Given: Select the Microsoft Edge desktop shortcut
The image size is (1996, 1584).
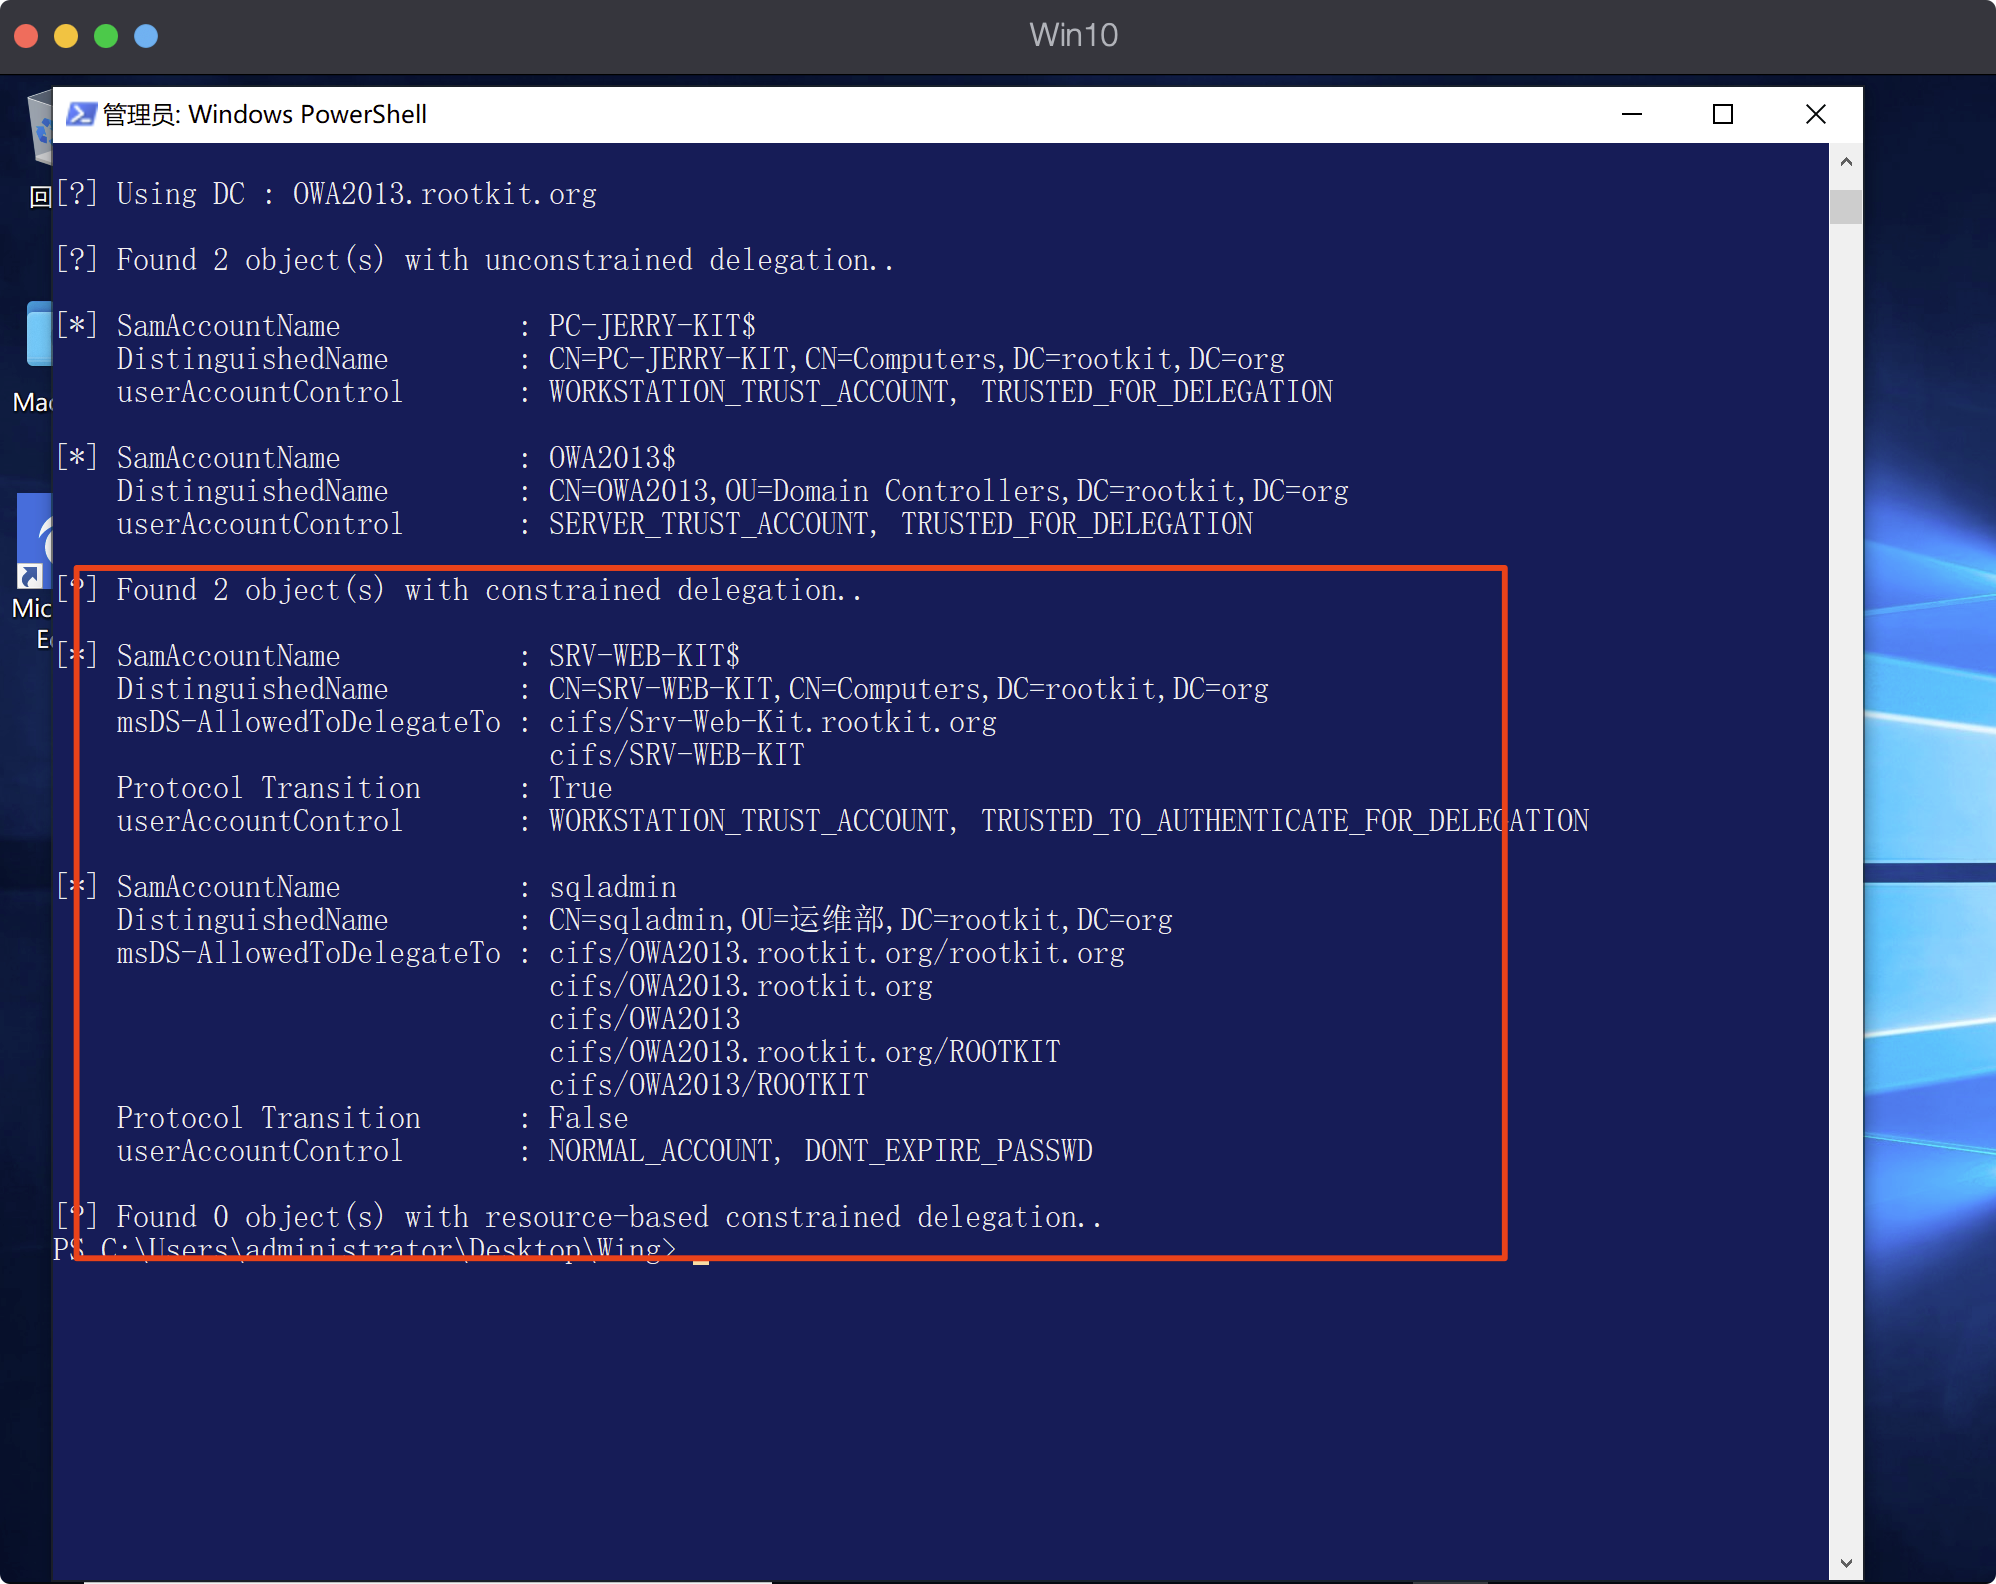Looking at the screenshot, I should 34,540.
